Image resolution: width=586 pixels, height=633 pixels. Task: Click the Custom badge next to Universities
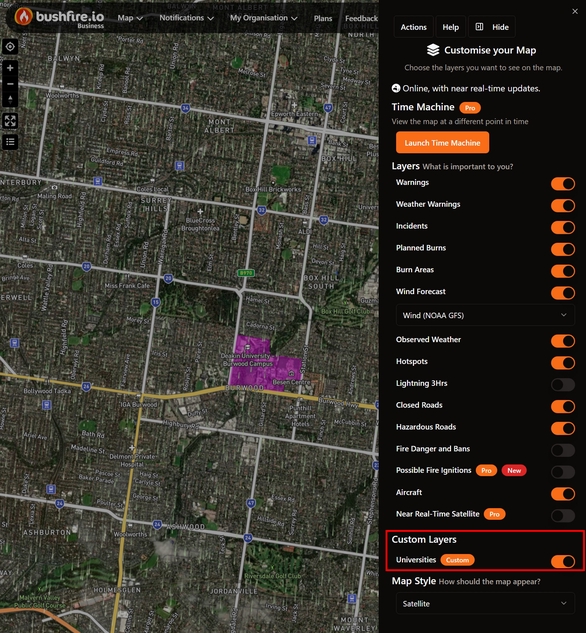457,560
